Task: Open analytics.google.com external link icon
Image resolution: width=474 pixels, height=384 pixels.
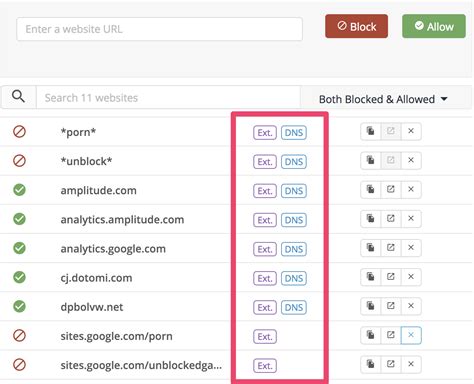Action: pyautogui.click(x=391, y=248)
